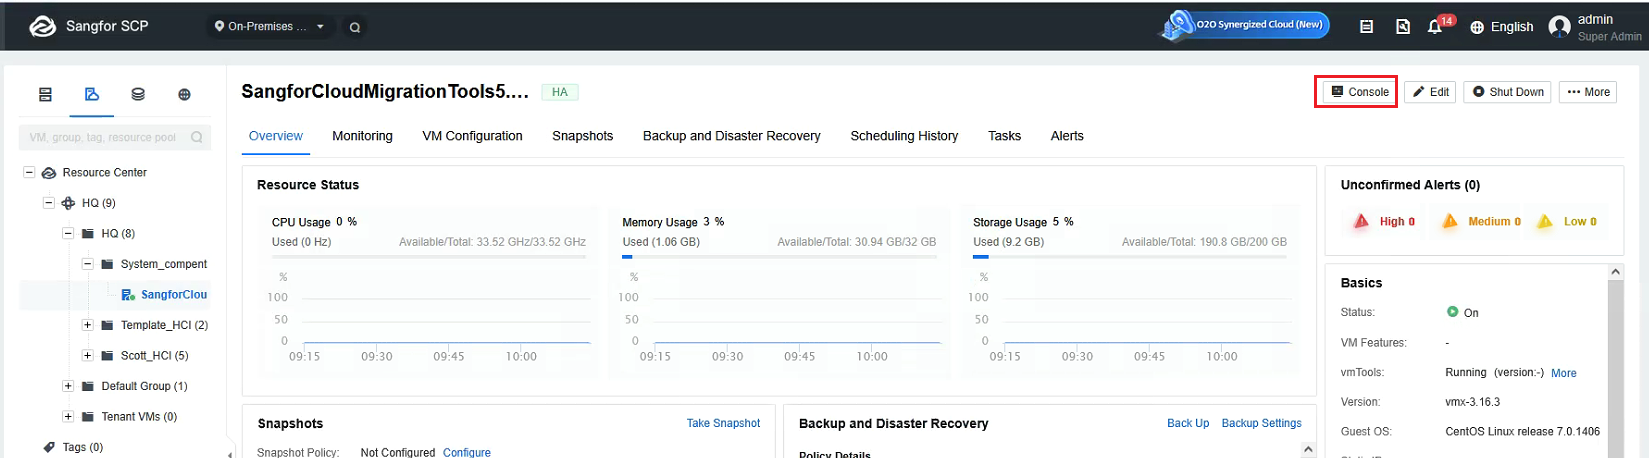The height and width of the screenshot is (458, 1649).
Task: Select Resource Center in the tree
Action: 104,172
